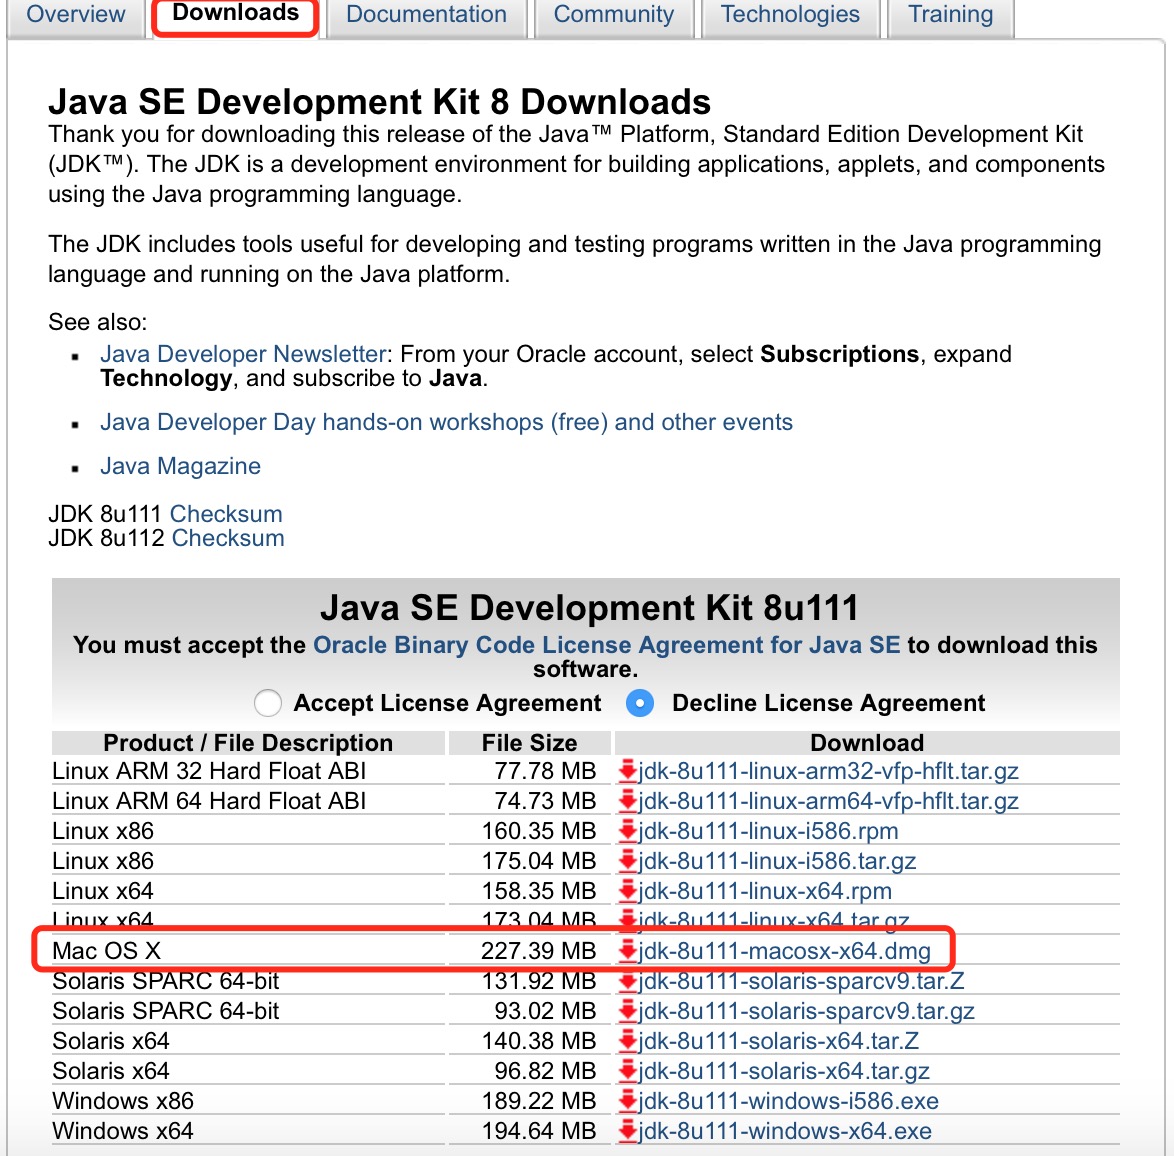The image size is (1174, 1156).
Task: Click the Product / File Description header
Action: [248, 742]
